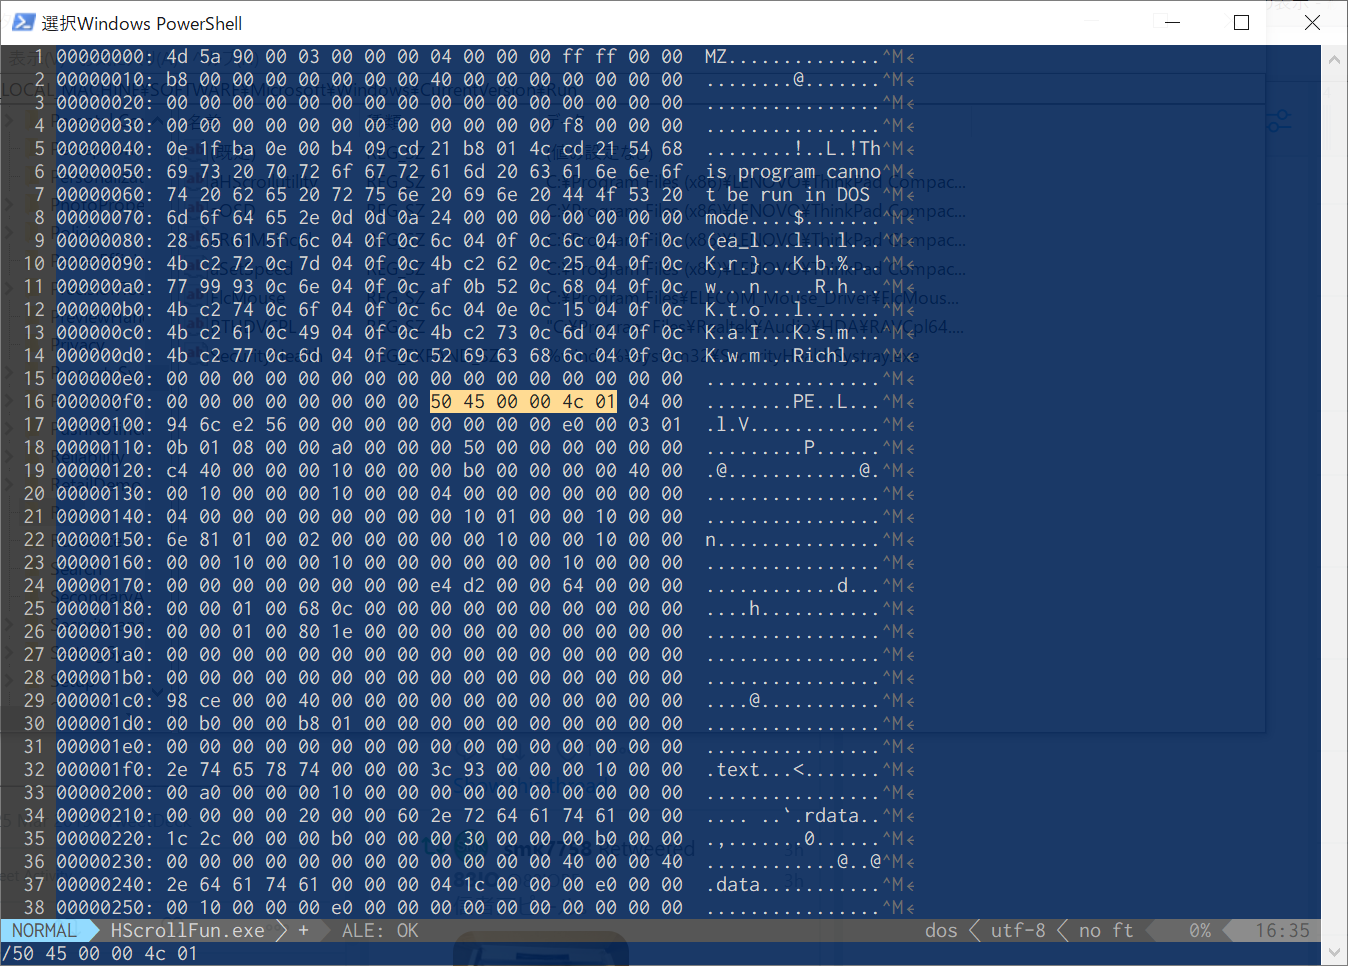The width and height of the screenshot is (1348, 966).
Task: Click the MZ header in ASCII column
Action: coord(716,57)
